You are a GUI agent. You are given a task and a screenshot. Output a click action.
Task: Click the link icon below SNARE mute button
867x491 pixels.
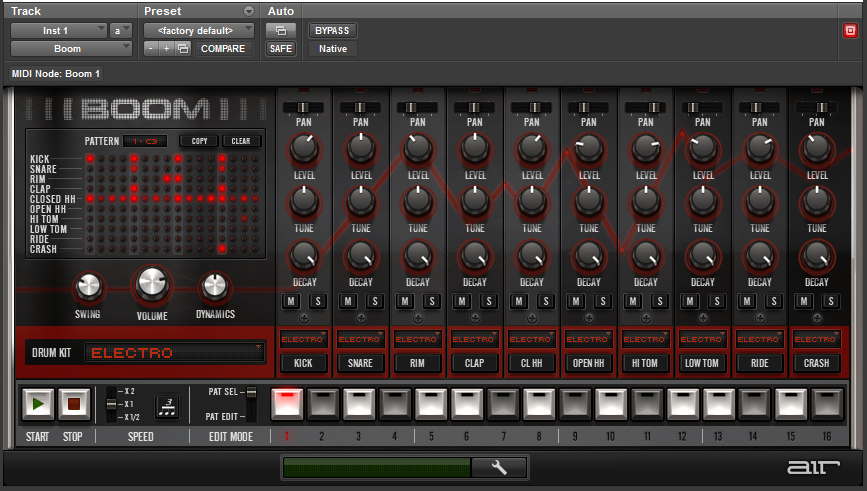tap(361, 318)
